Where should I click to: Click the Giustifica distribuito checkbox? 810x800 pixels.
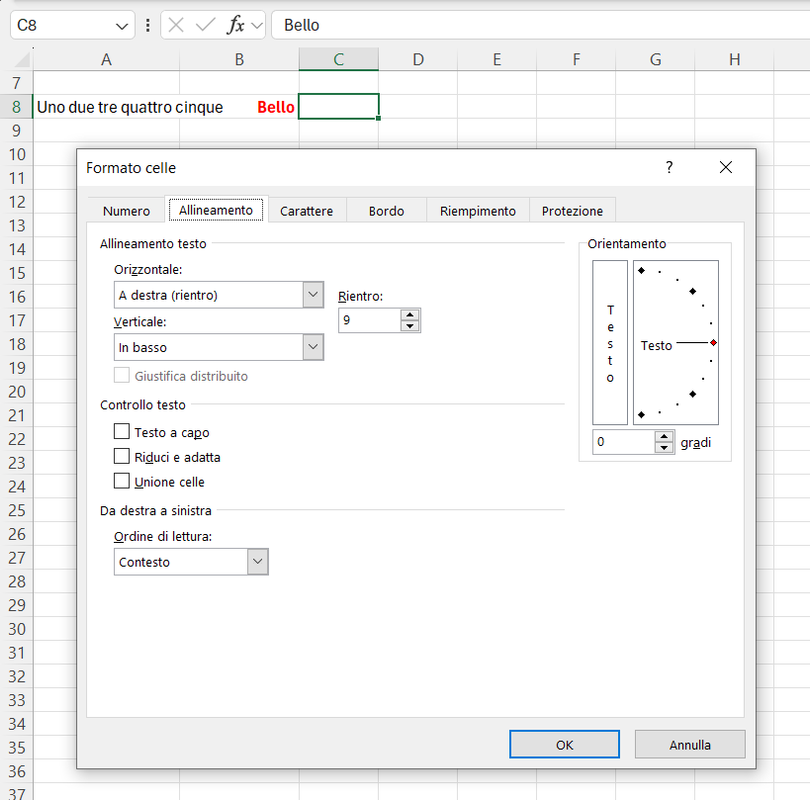coord(121,375)
